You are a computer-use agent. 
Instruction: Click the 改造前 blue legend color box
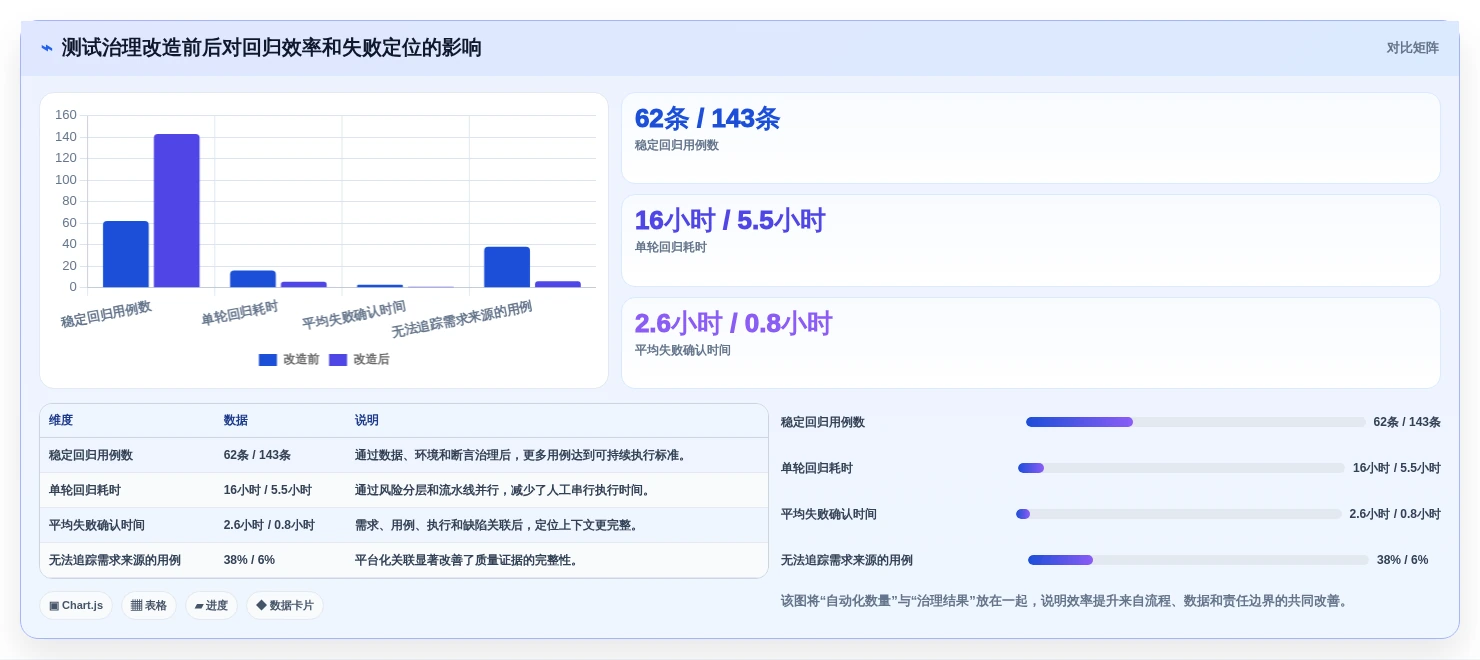pyautogui.click(x=268, y=360)
